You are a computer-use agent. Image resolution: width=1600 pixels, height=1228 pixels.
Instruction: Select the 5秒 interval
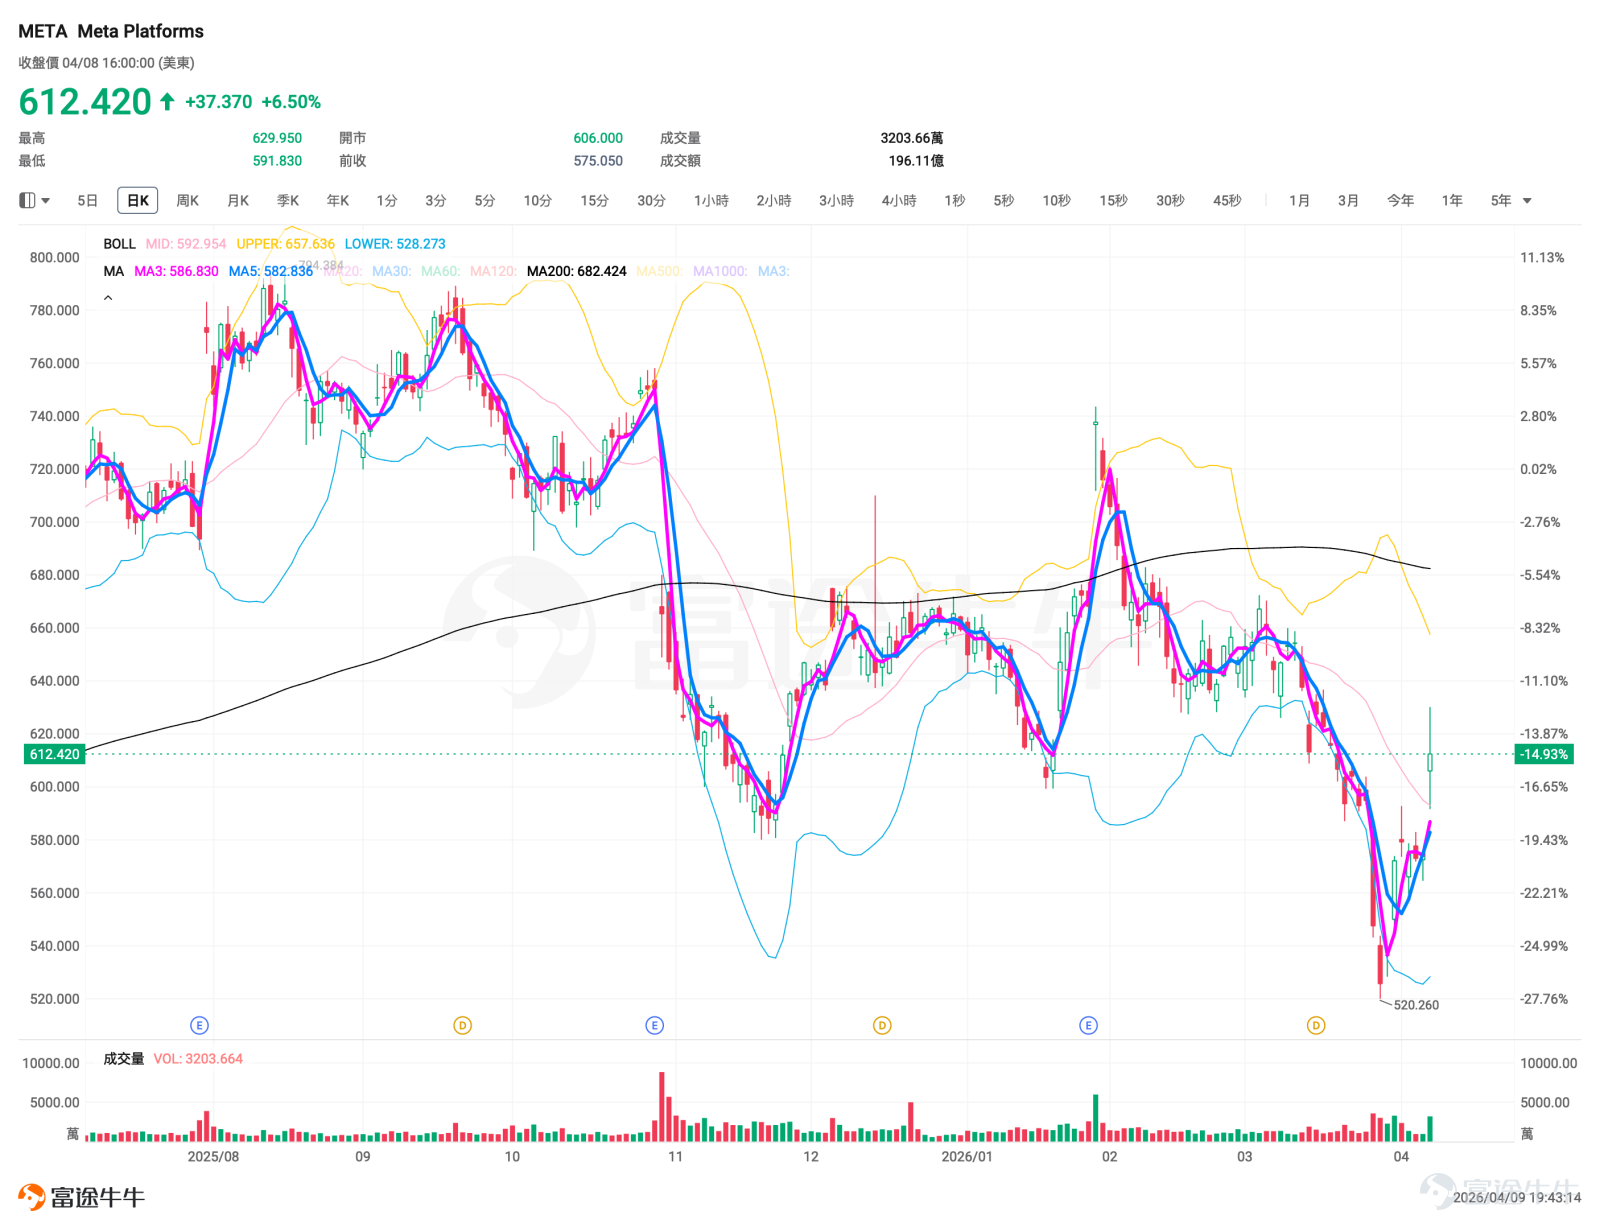1004,201
